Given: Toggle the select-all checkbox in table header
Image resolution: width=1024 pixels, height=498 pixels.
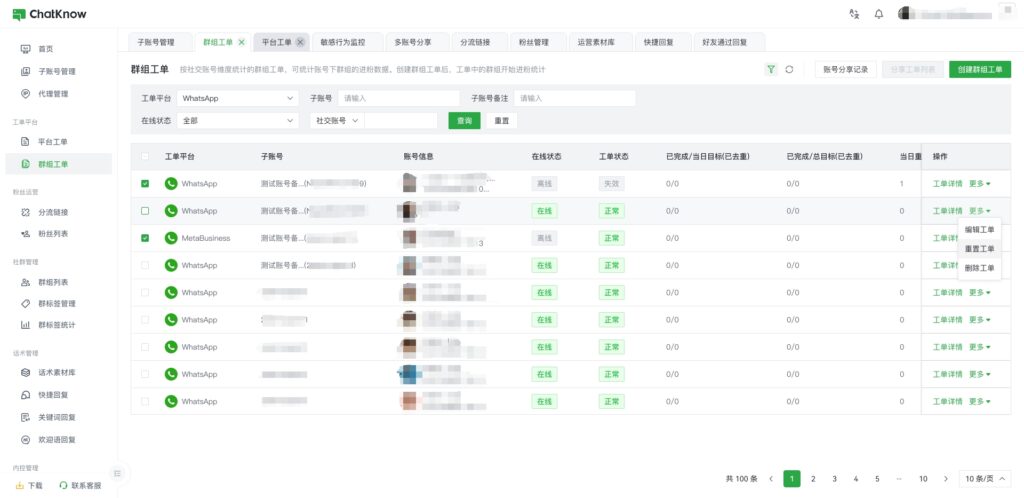Looking at the screenshot, I should [x=145, y=157].
